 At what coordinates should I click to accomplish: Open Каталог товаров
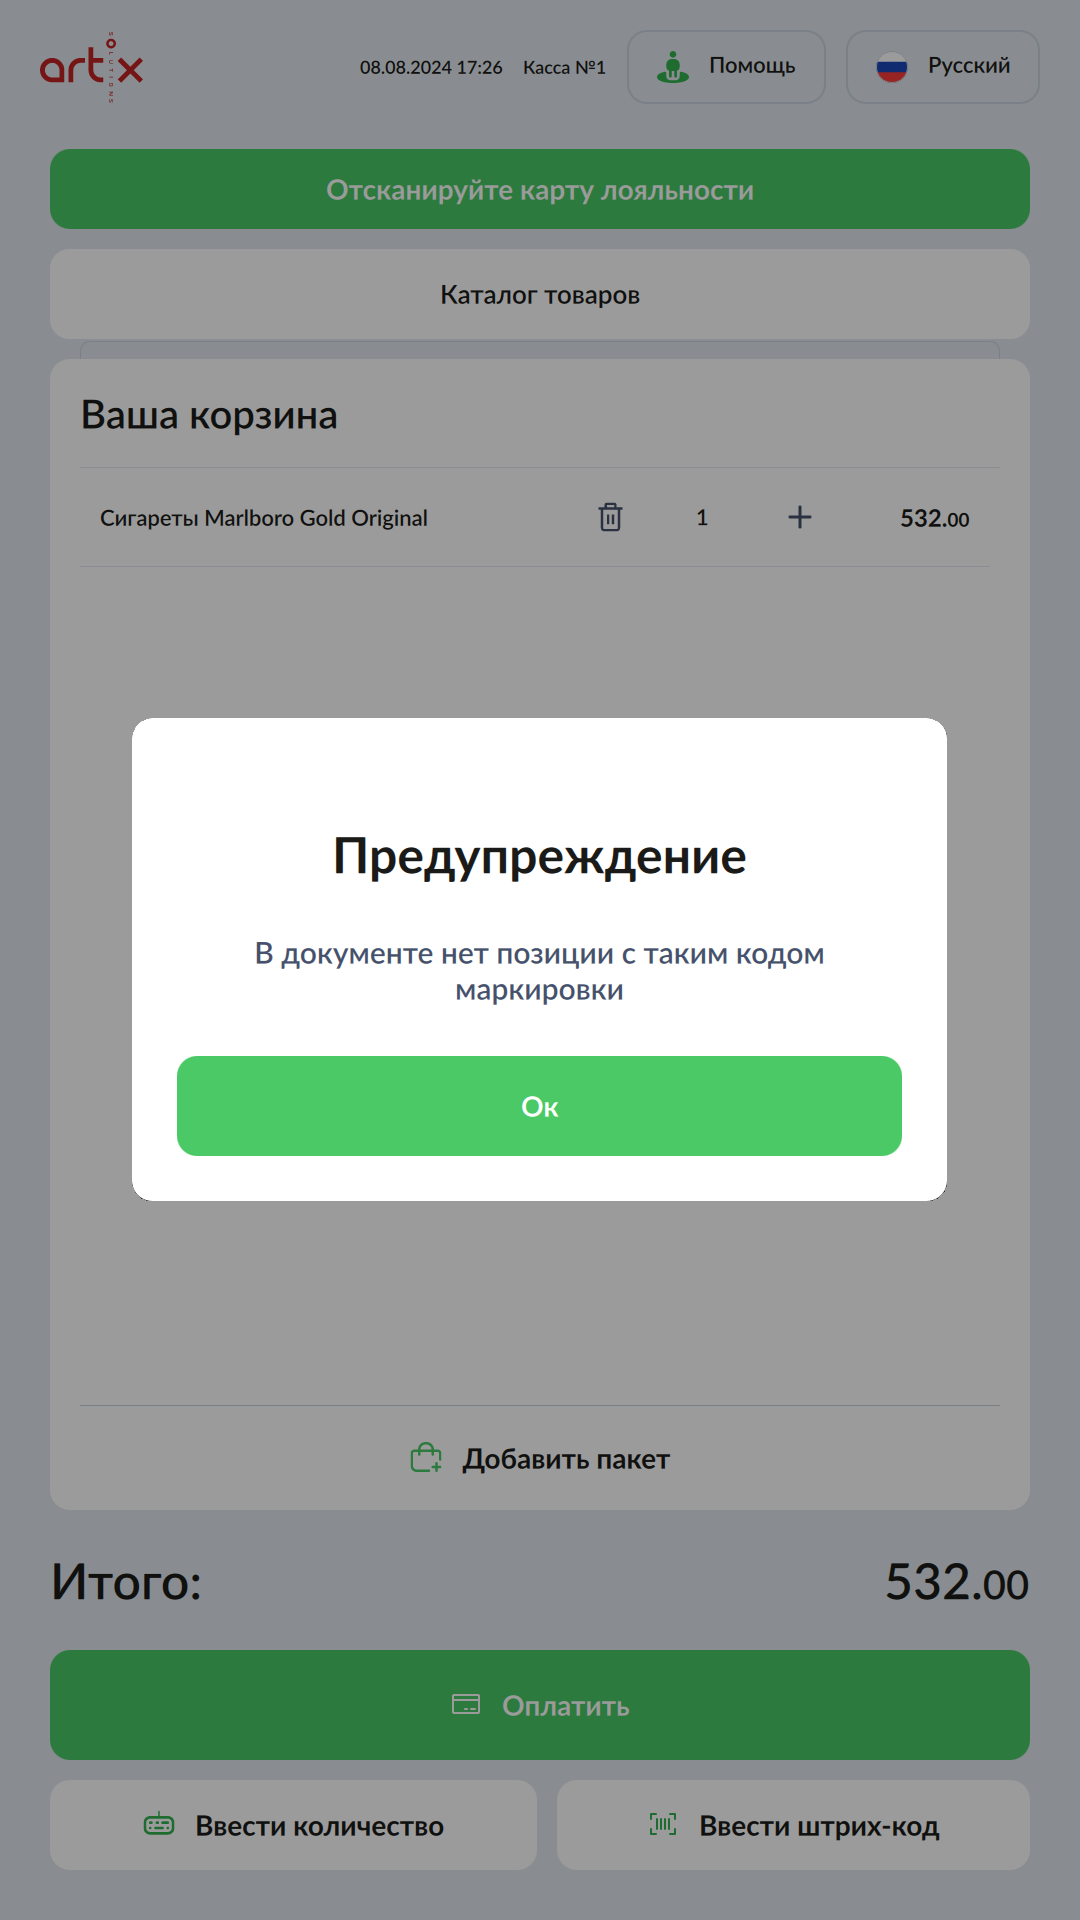click(540, 294)
